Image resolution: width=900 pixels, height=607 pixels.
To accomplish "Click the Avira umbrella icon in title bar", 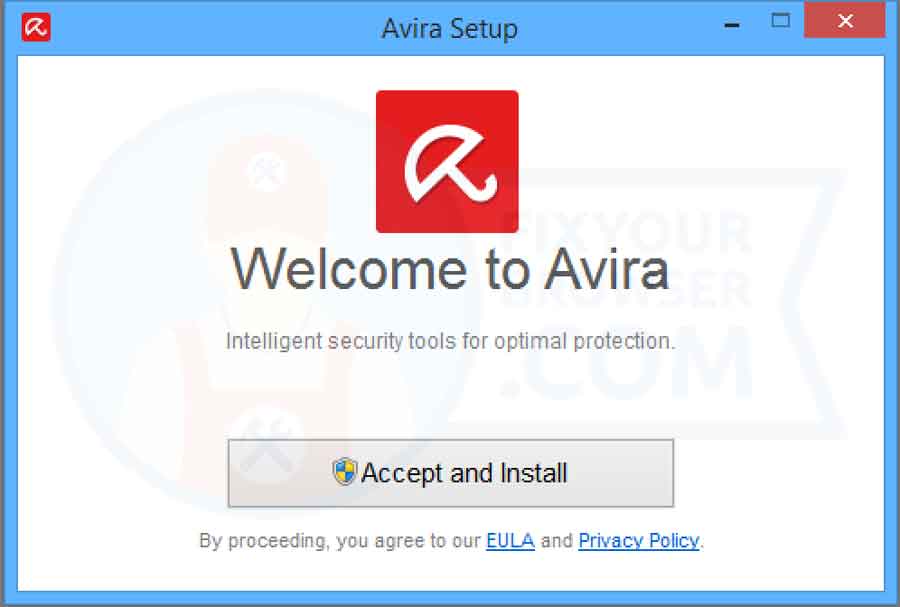I will [36, 27].
